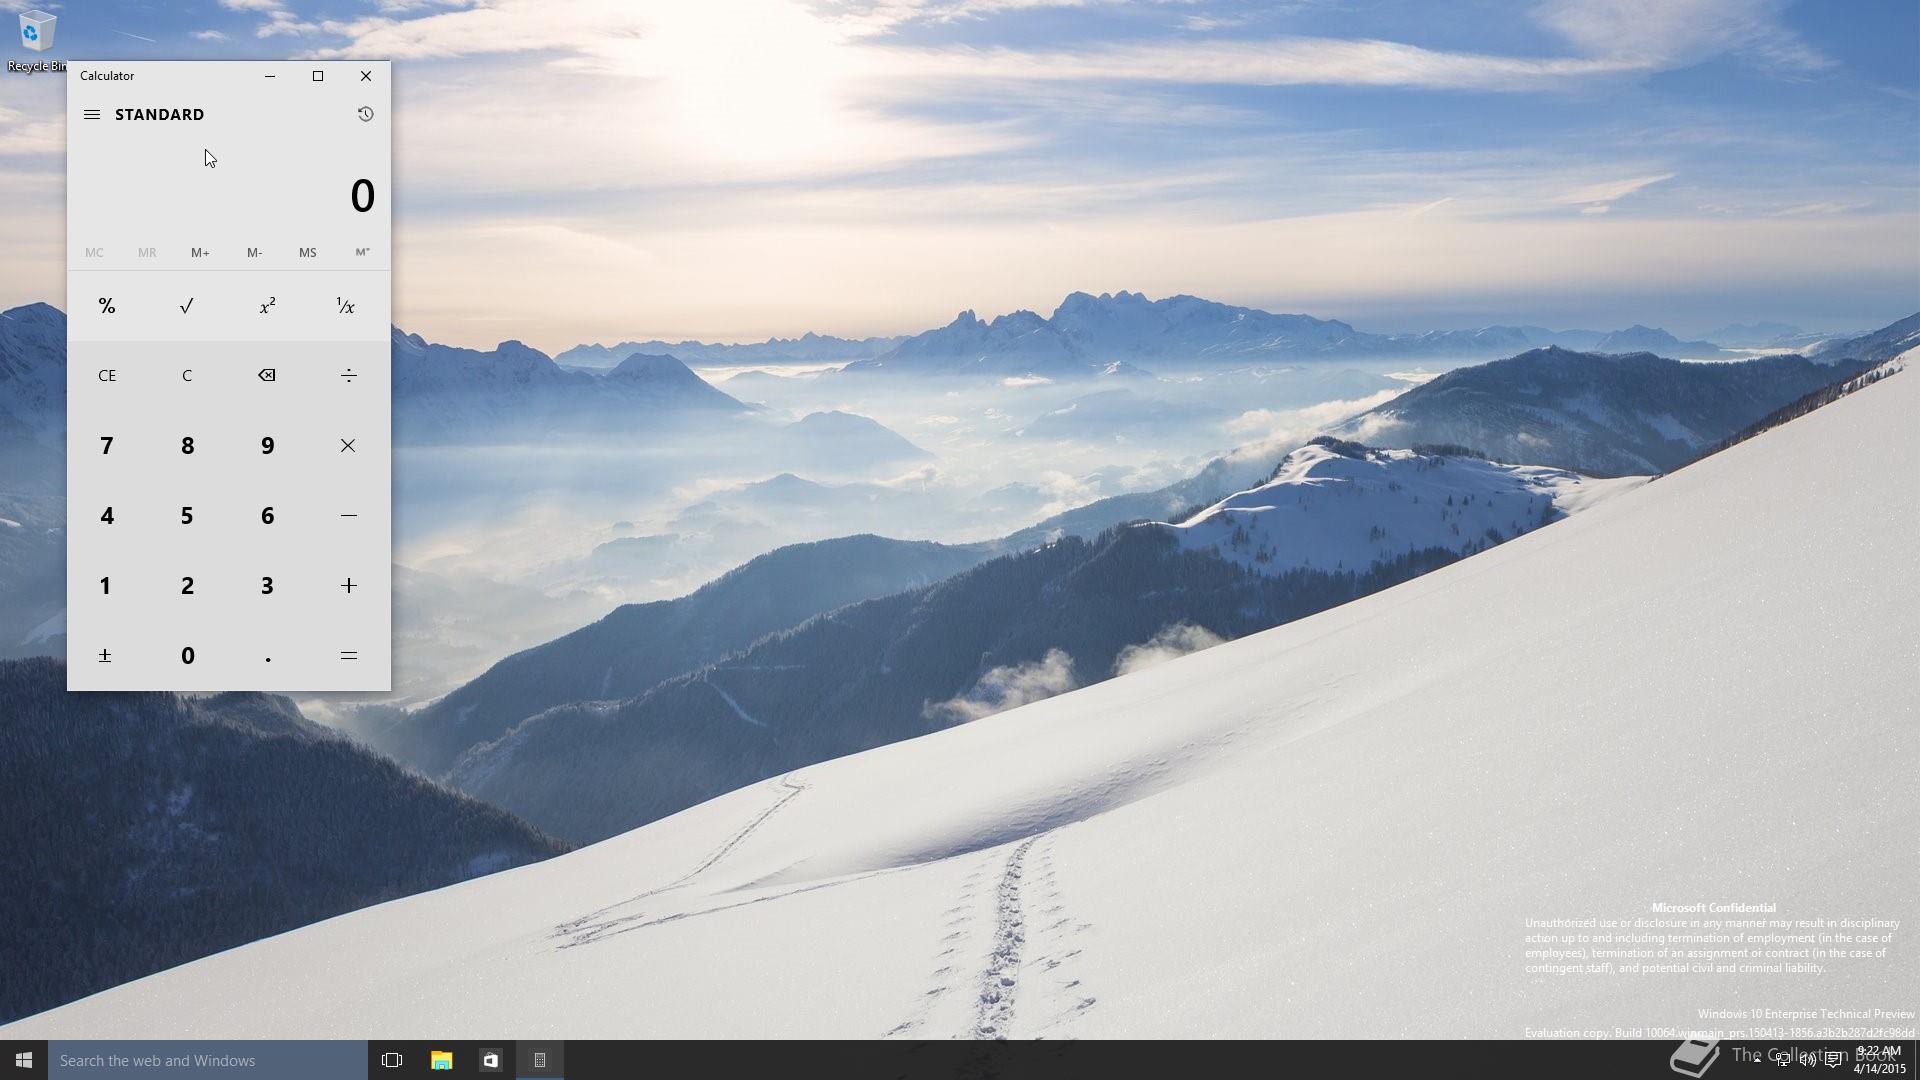Screen dimensions: 1920x1080
Task: Click the minus operator key
Action: 348,515
